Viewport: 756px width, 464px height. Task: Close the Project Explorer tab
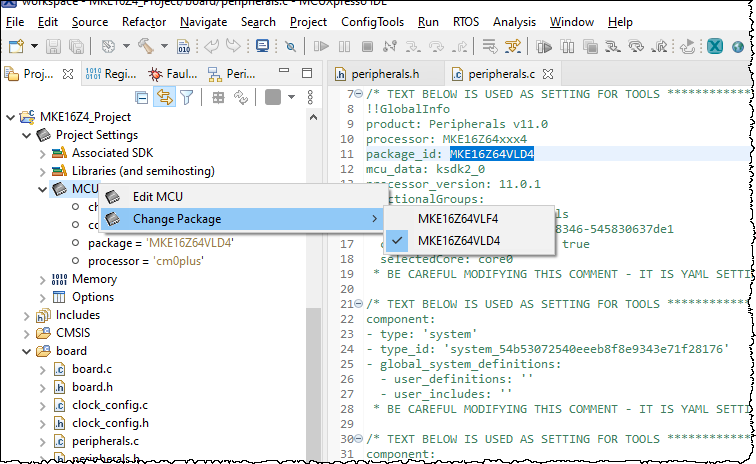(68, 74)
